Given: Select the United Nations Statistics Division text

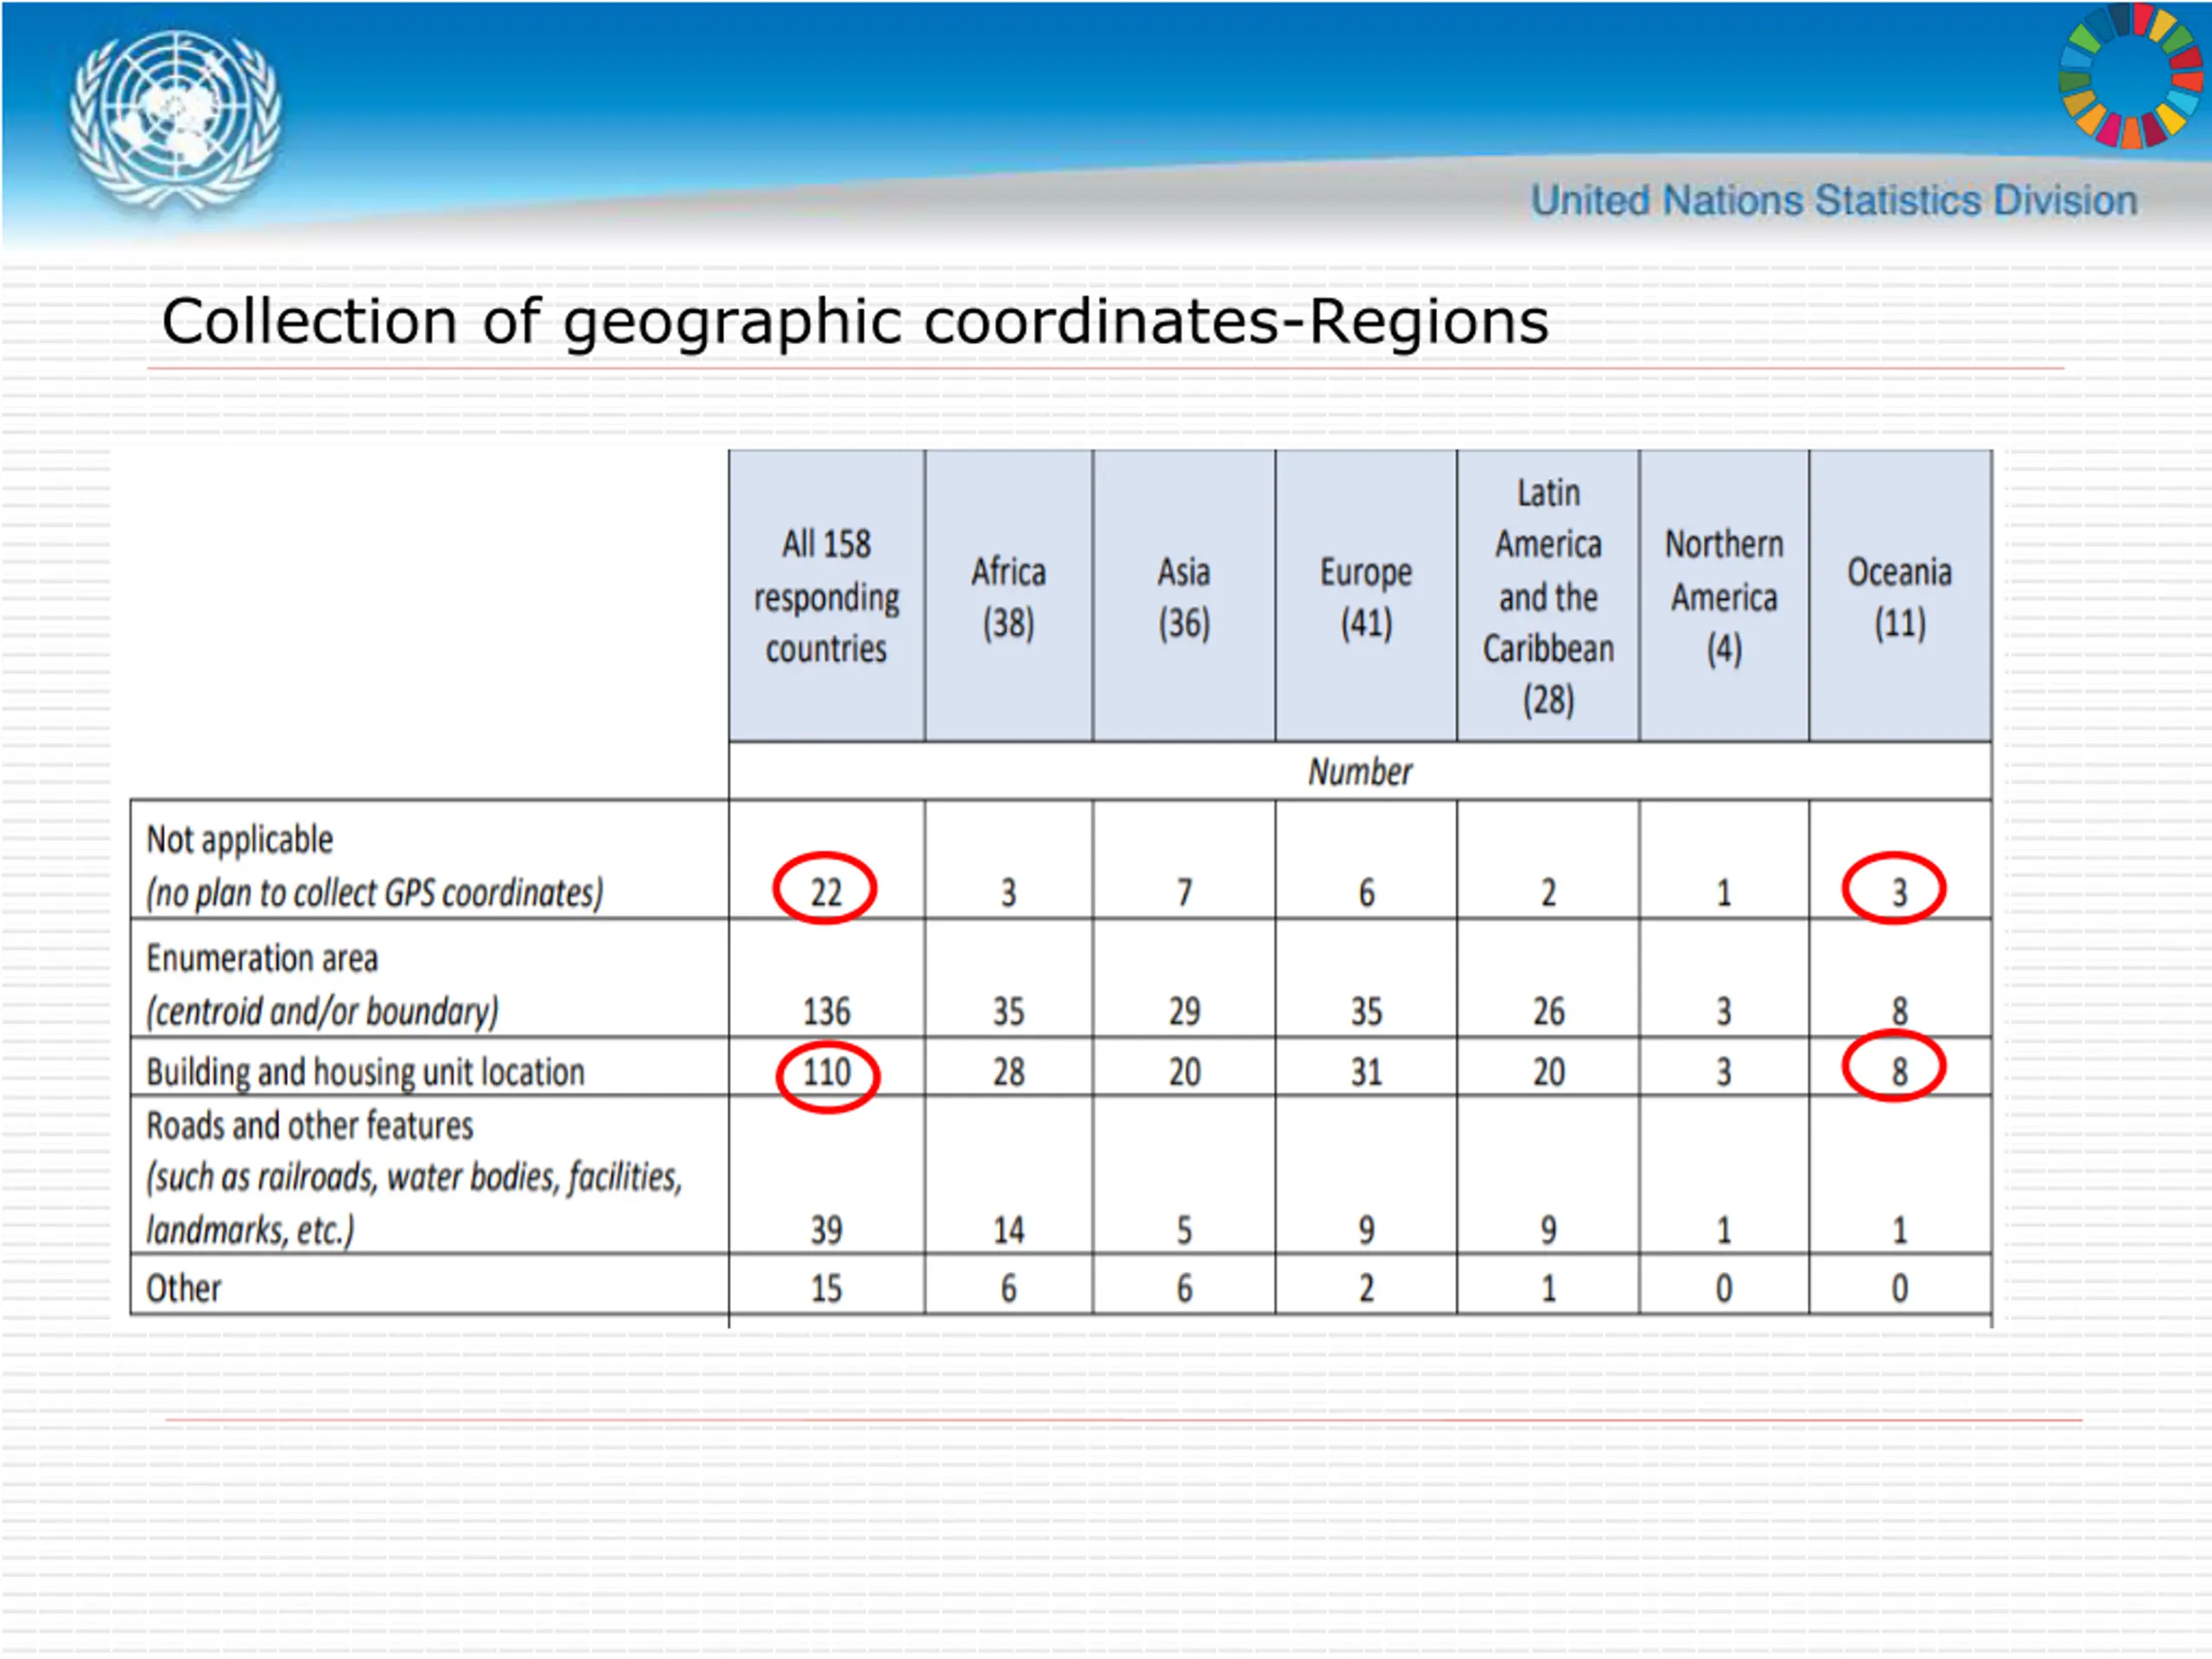Looking at the screenshot, I should tap(1834, 201).
